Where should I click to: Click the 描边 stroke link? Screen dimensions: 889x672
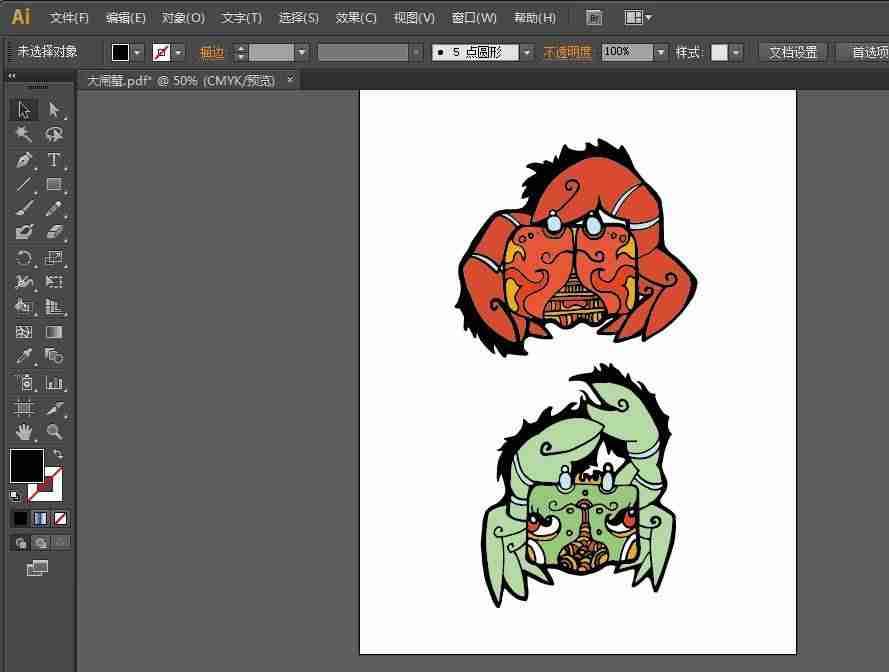(212, 53)
